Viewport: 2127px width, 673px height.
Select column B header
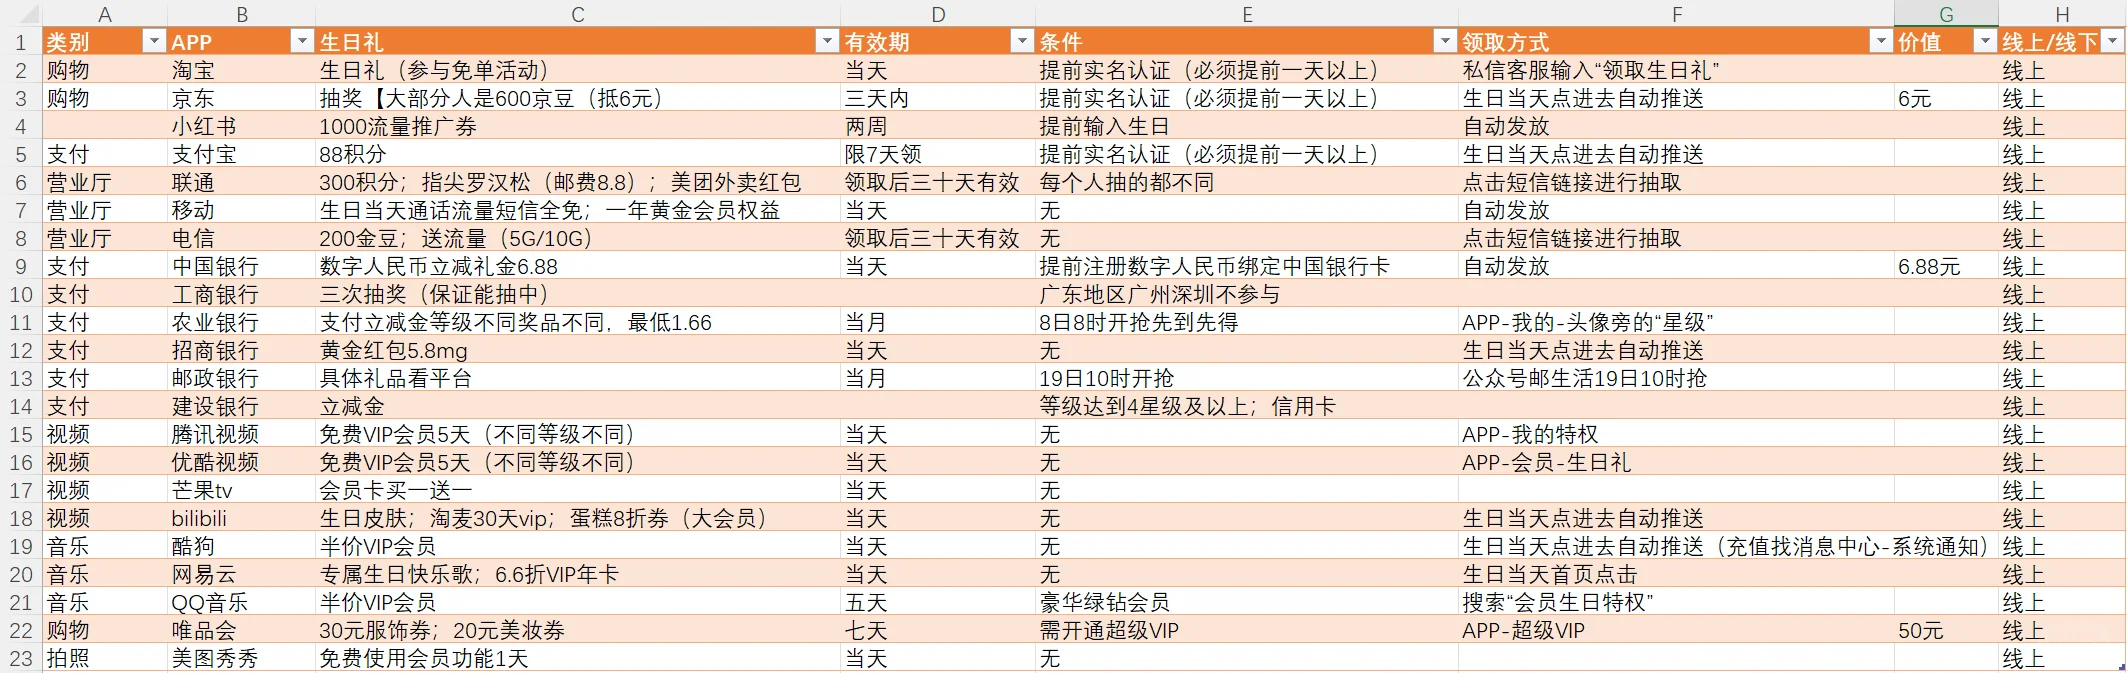coord(241,14)
